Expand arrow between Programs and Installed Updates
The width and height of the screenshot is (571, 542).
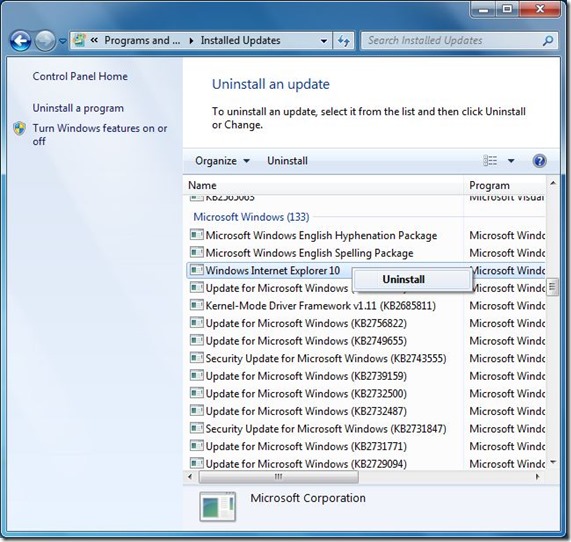(x=191, y=40)
